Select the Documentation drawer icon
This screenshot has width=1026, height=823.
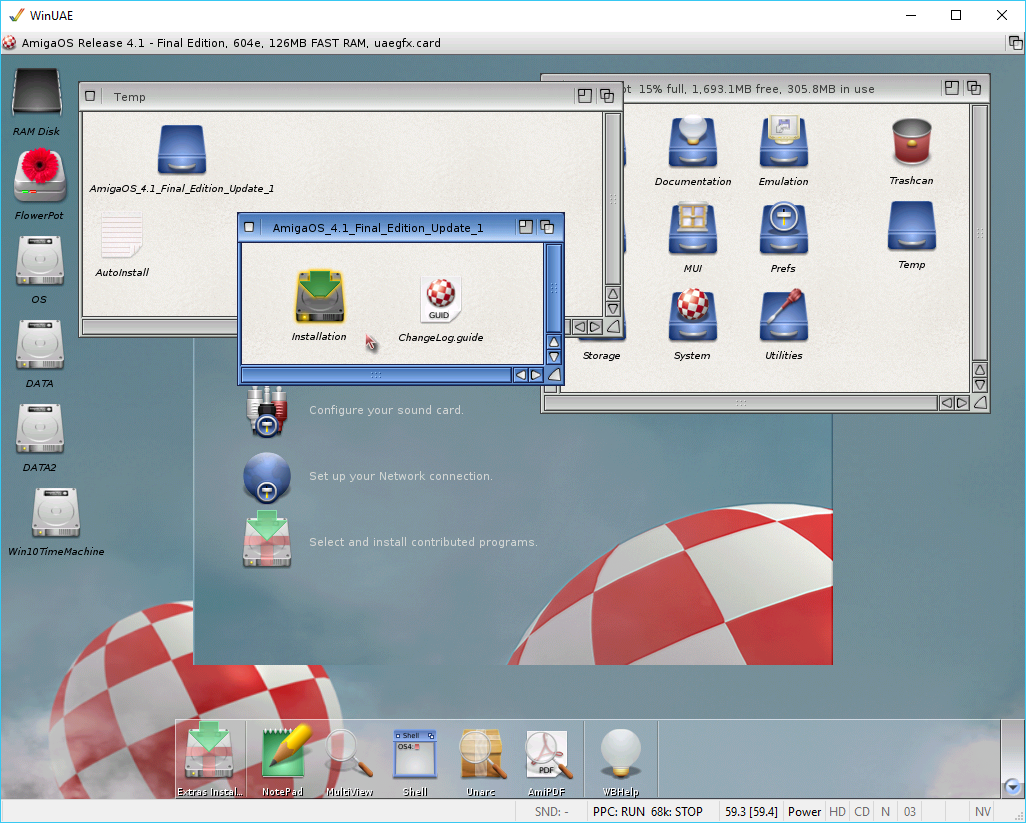pos(692,142)
